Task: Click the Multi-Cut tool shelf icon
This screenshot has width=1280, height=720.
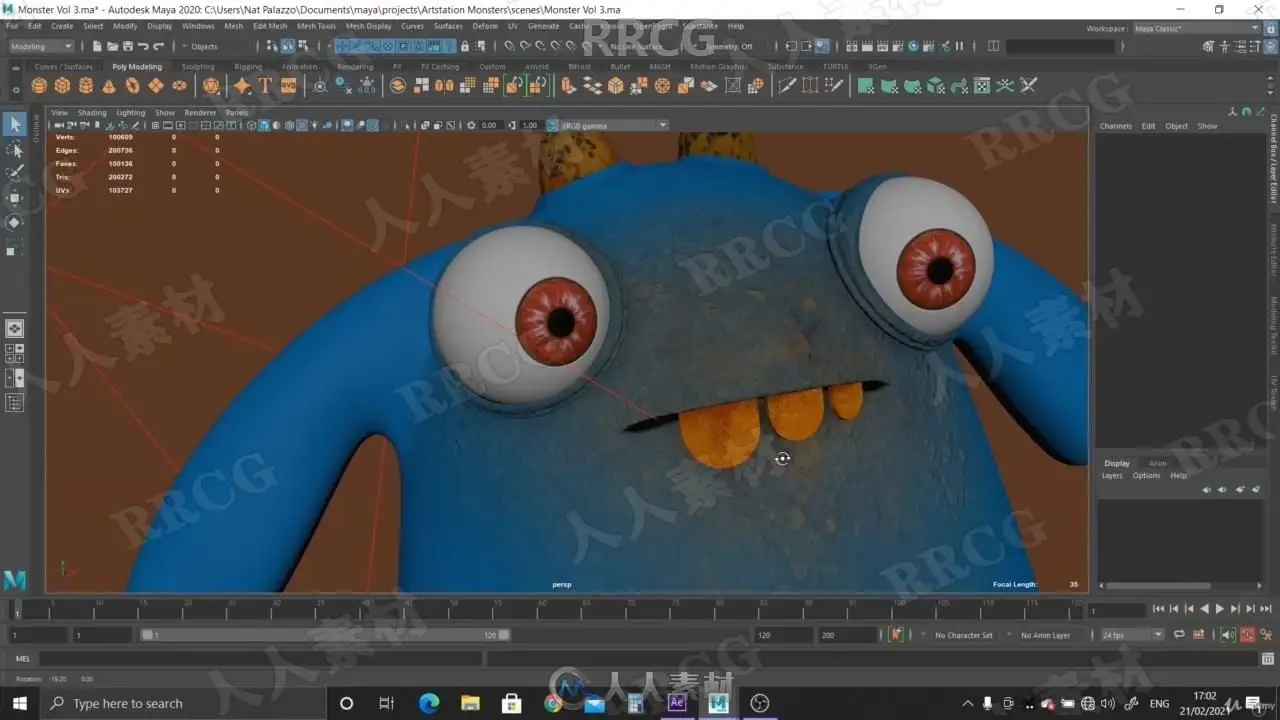Action: (x=787, y=86)
